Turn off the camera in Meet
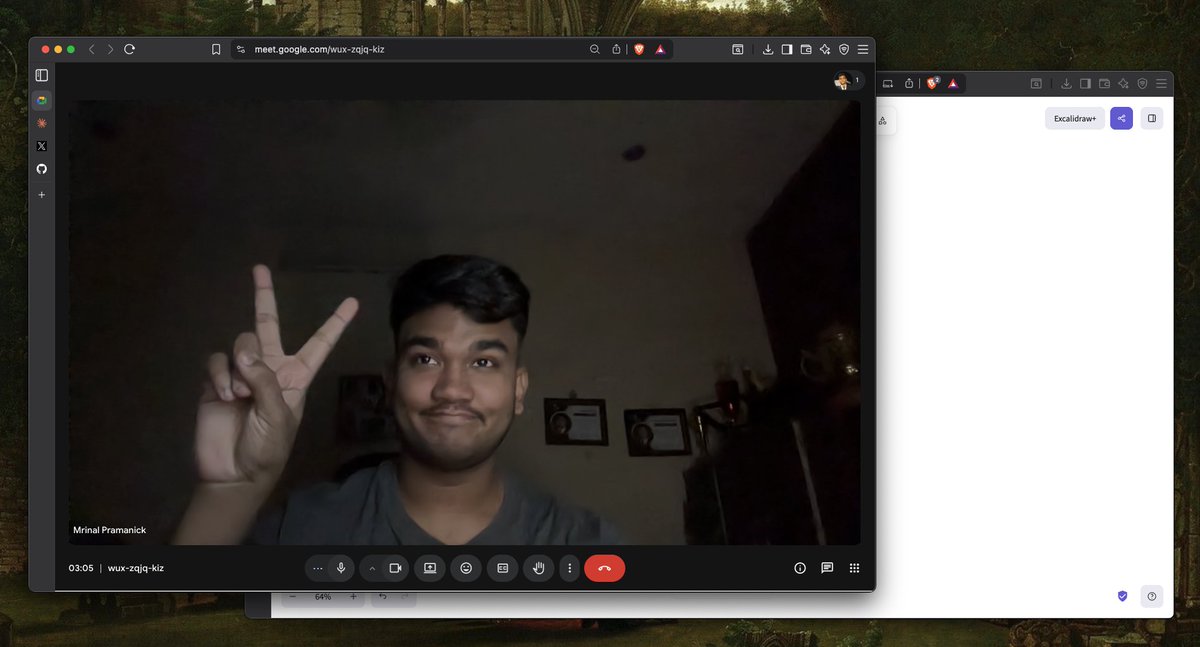1200x647 pixels. [x=395, y=568]
